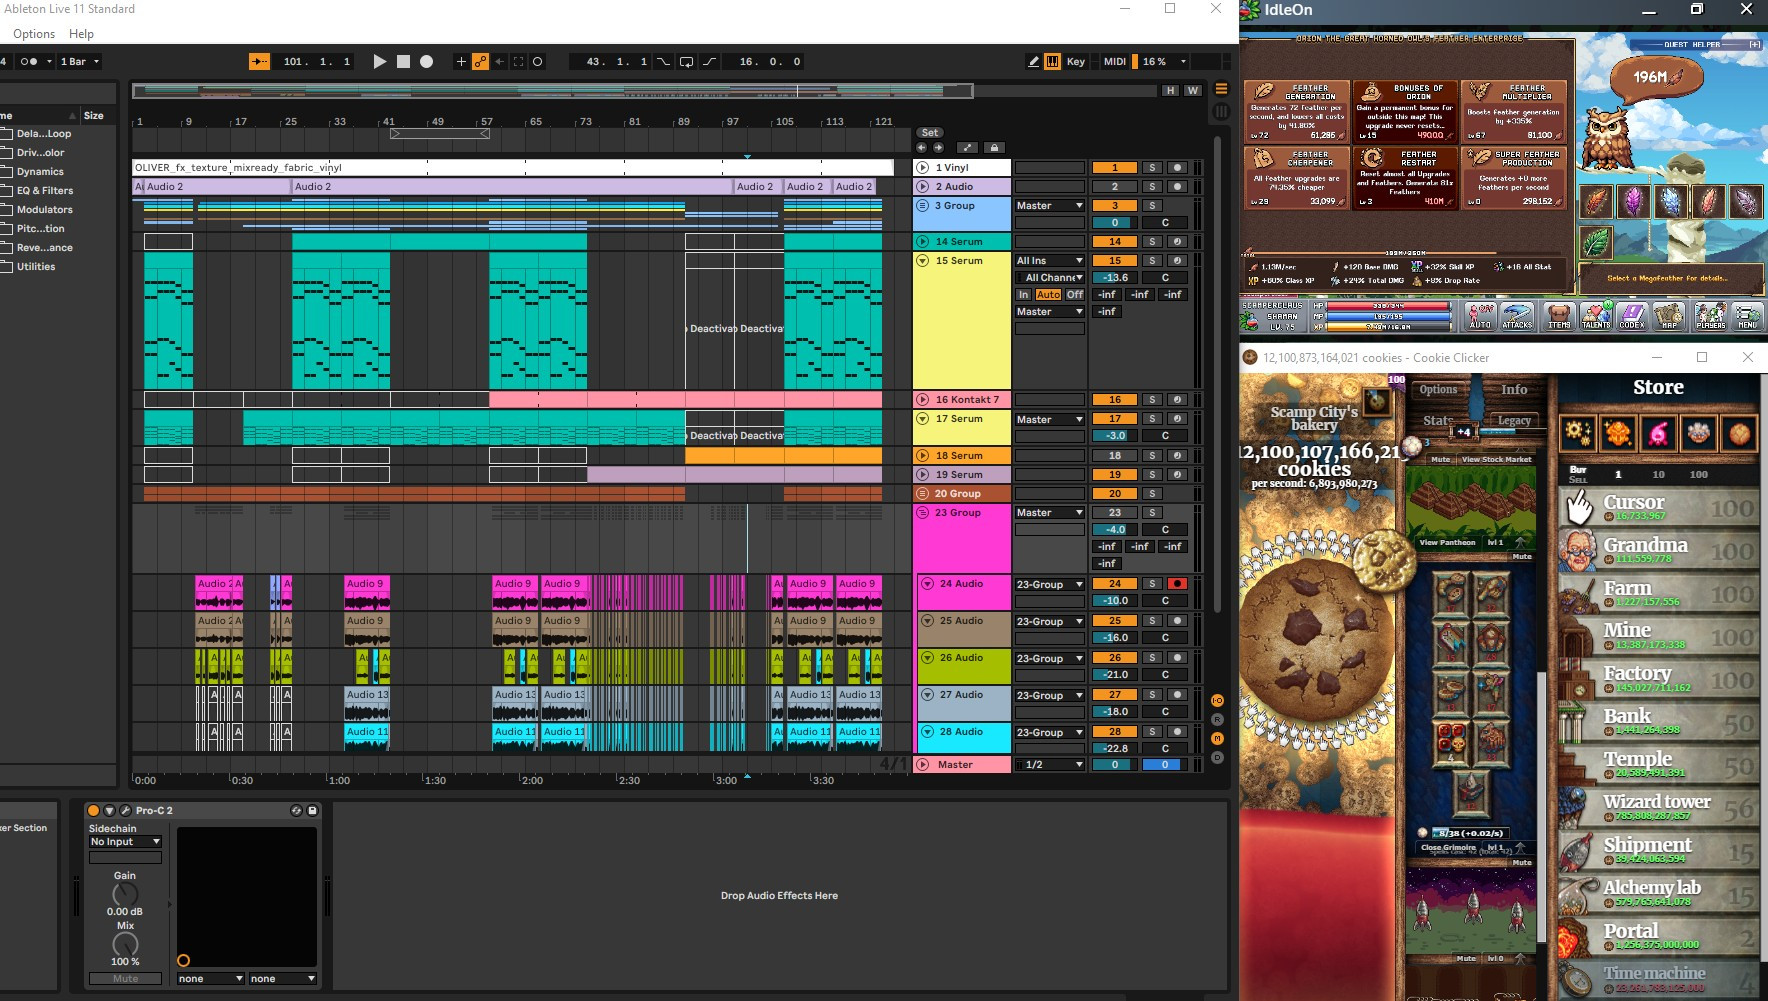1768x1001 pixels.
Task: Set 15 Serum monitoring to Off
Action: pos(1074,294)
